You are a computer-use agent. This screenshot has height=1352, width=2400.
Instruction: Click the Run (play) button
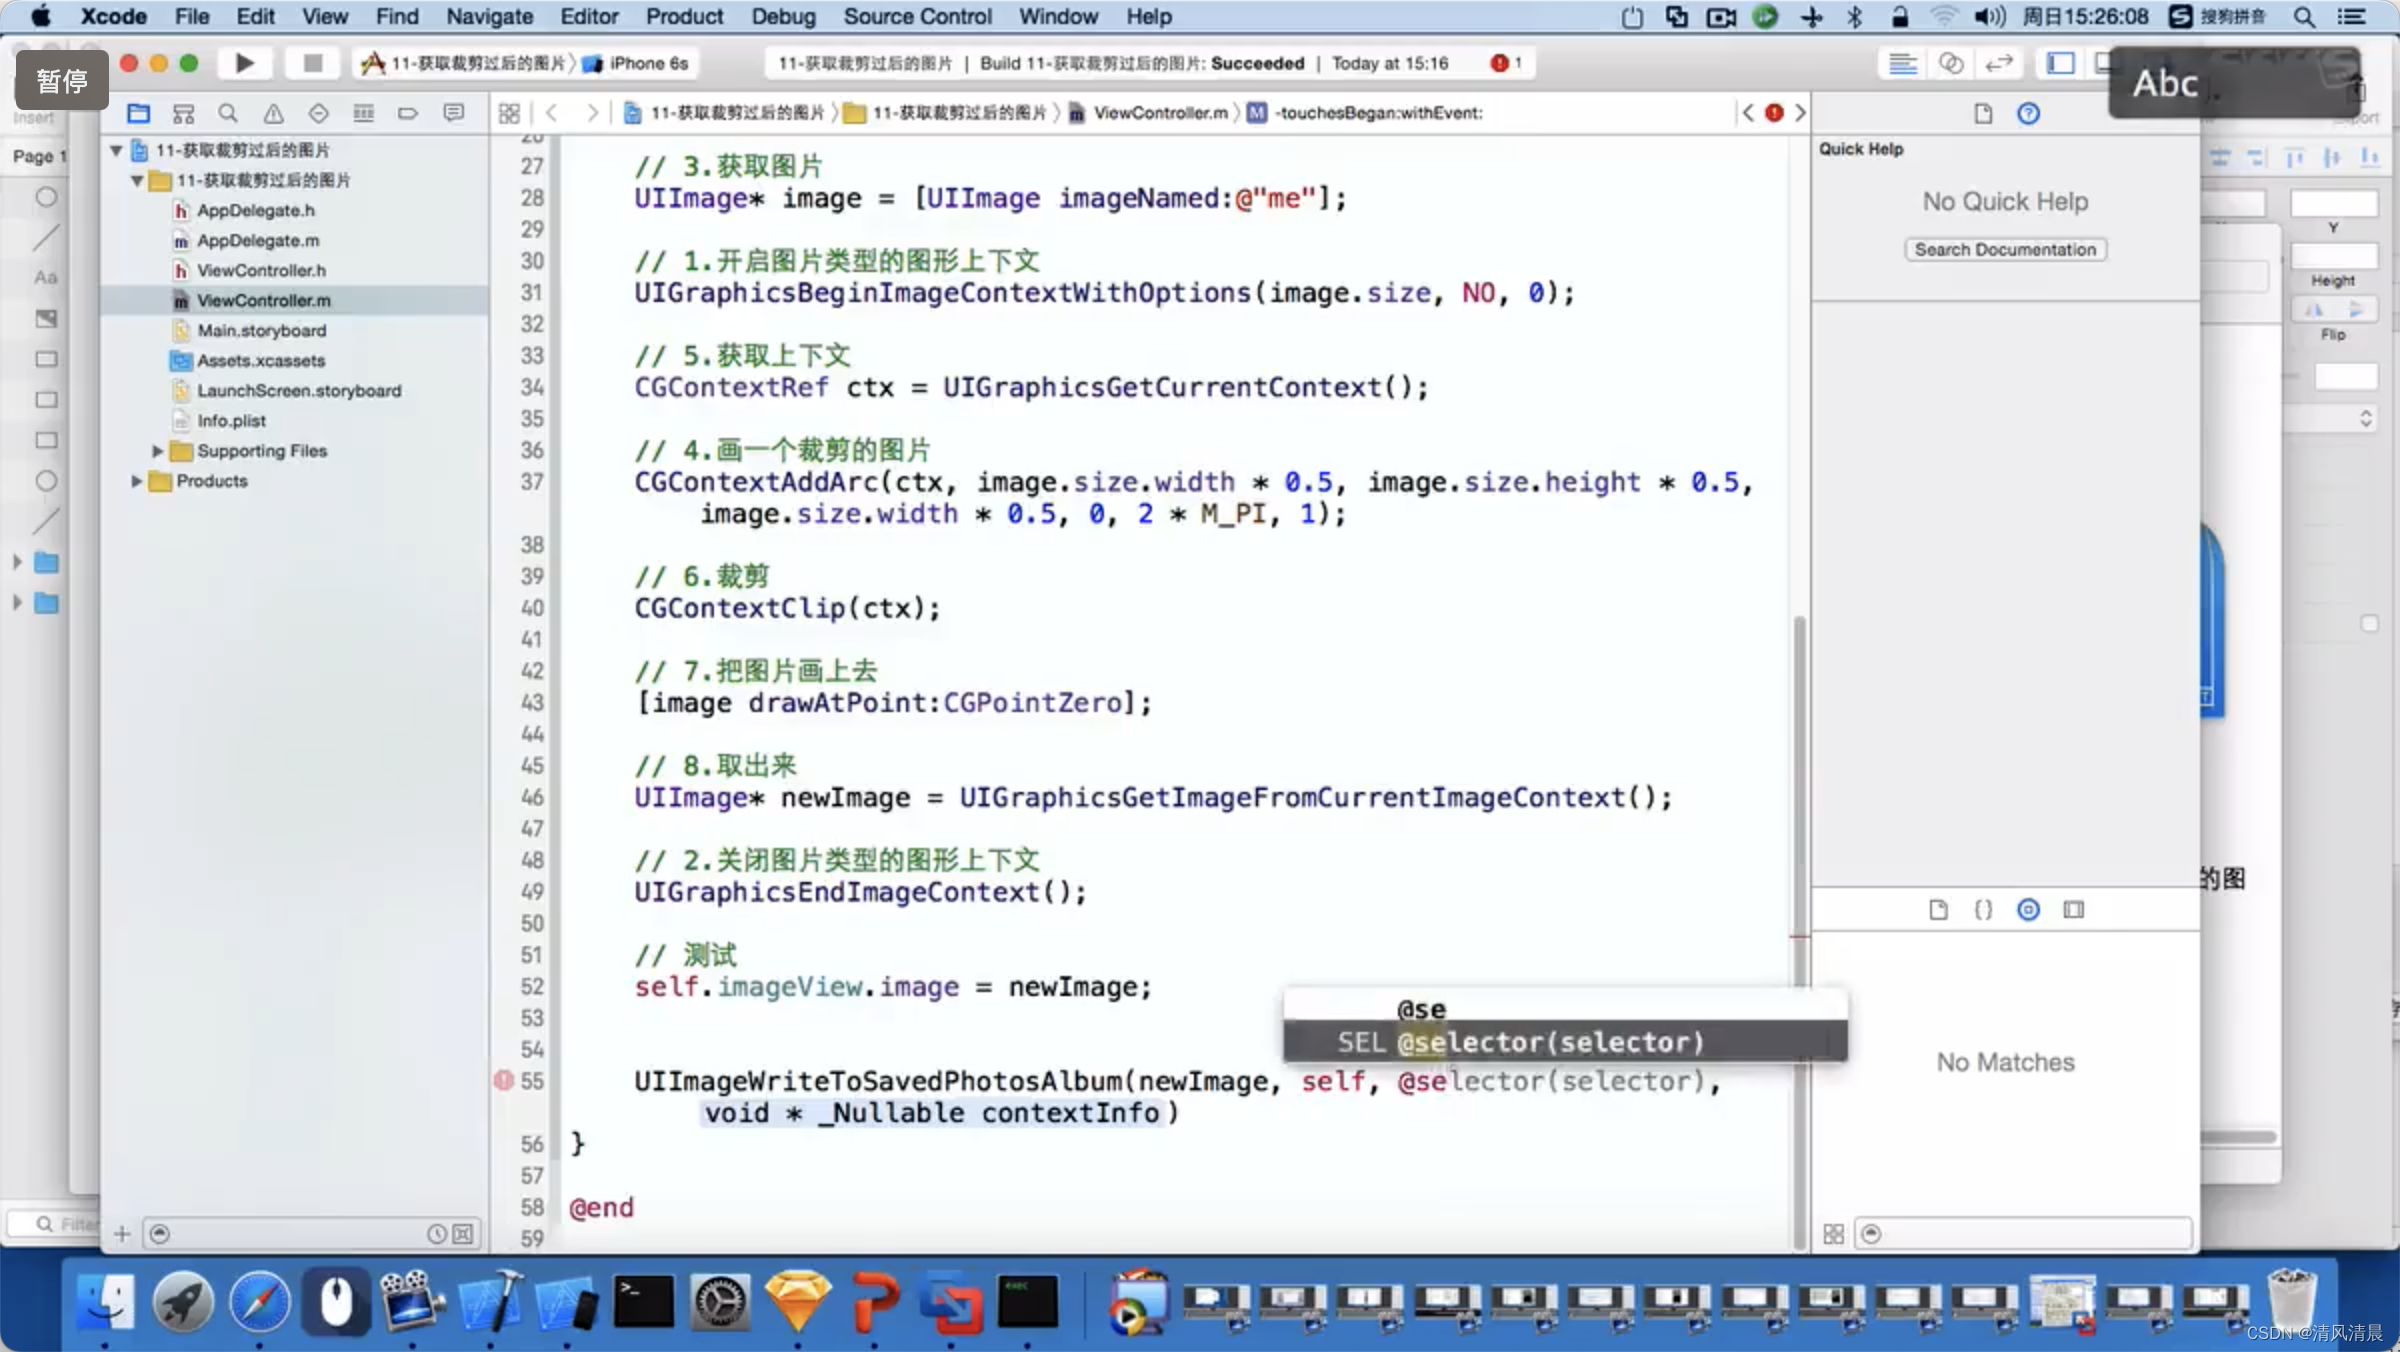click(x=244, y=63)
